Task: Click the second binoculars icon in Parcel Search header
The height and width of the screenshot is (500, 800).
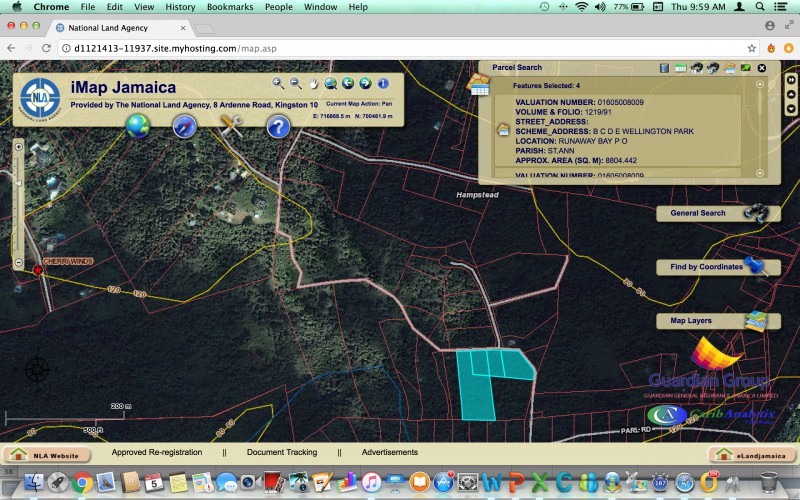Action: pyautogui.click(x=713, y=67)
